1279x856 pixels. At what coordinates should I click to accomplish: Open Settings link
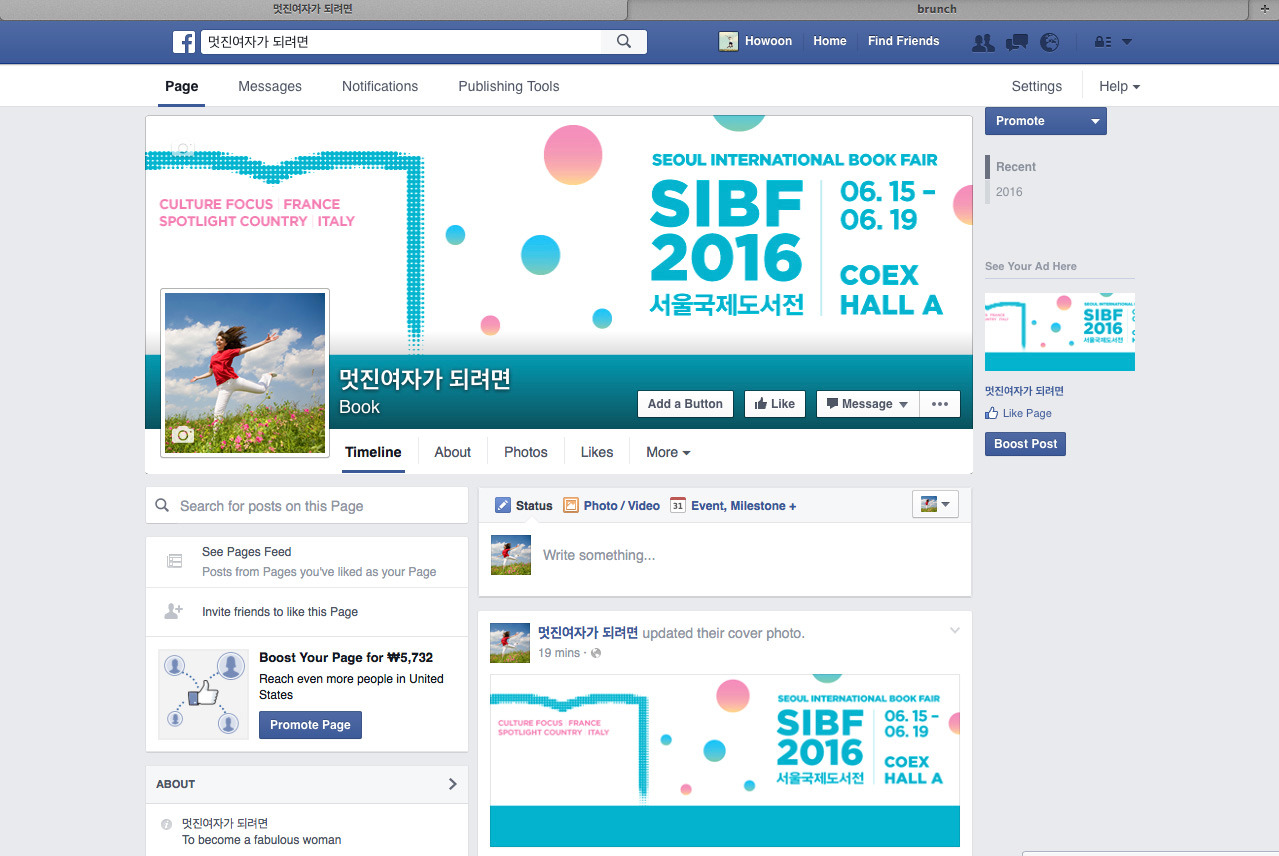1037,86
